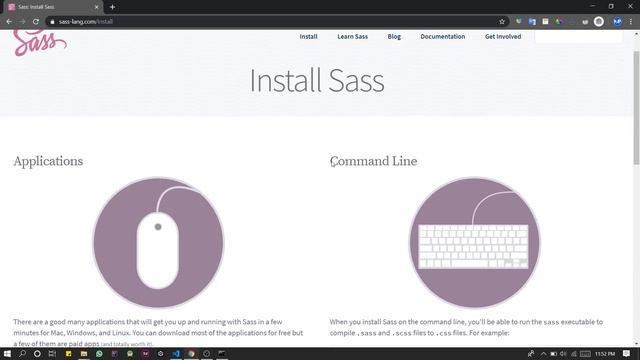Open Cortana from the taskbar
The image size is (640, 360).
pyautogui.click(x=37, y=353)
